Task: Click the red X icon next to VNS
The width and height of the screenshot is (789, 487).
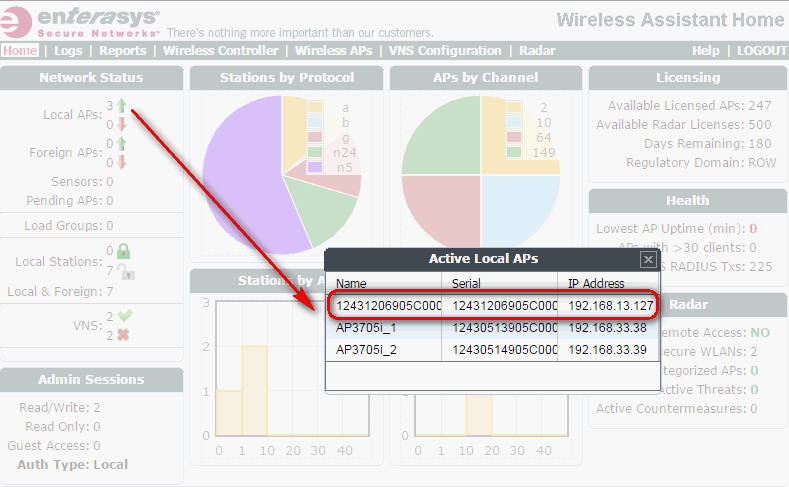Action: pyautogui.click(x=123, y=335)
